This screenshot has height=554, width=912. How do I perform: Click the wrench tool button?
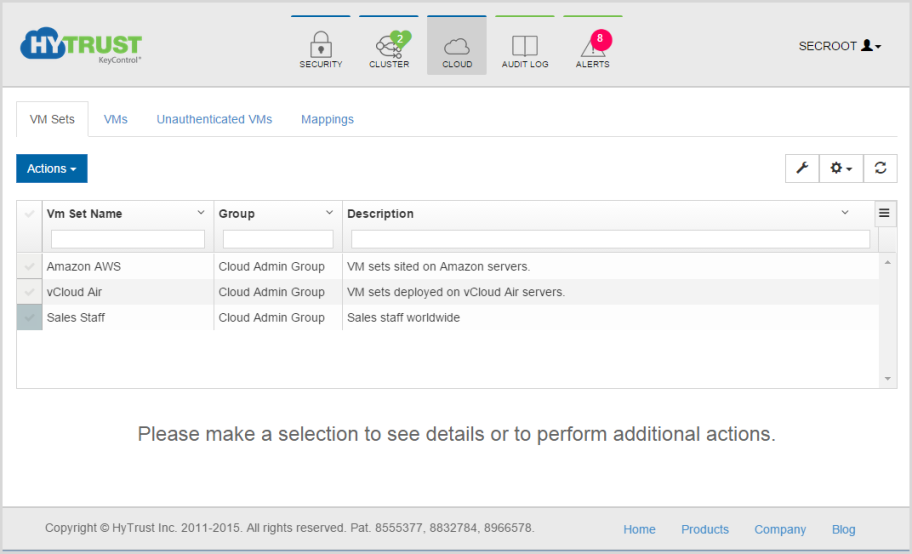pos(802,168)
